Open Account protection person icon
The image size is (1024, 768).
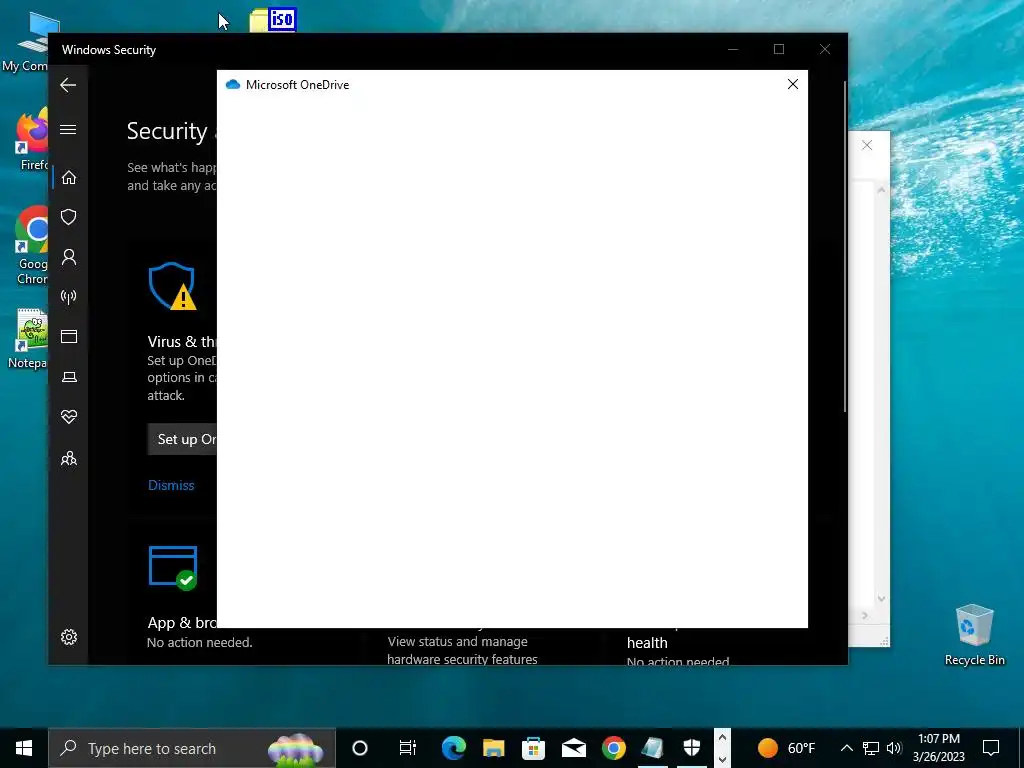(69, 257)
